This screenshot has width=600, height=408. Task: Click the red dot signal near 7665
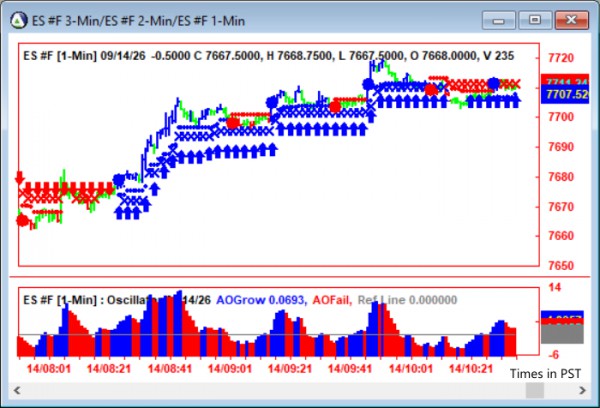[22, 221]
